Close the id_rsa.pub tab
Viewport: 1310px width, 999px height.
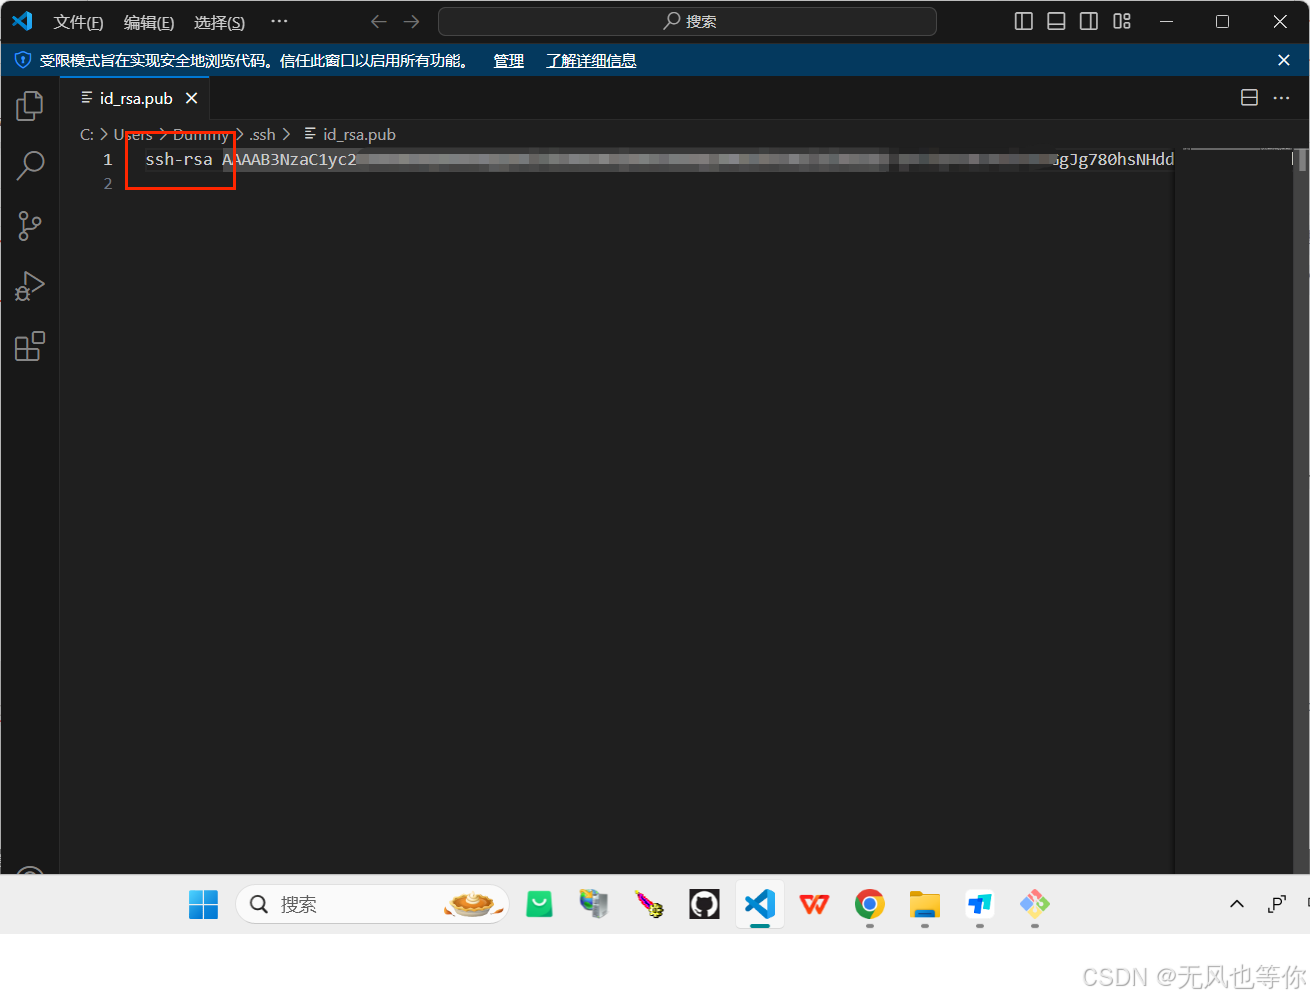(x=191, y=98)
